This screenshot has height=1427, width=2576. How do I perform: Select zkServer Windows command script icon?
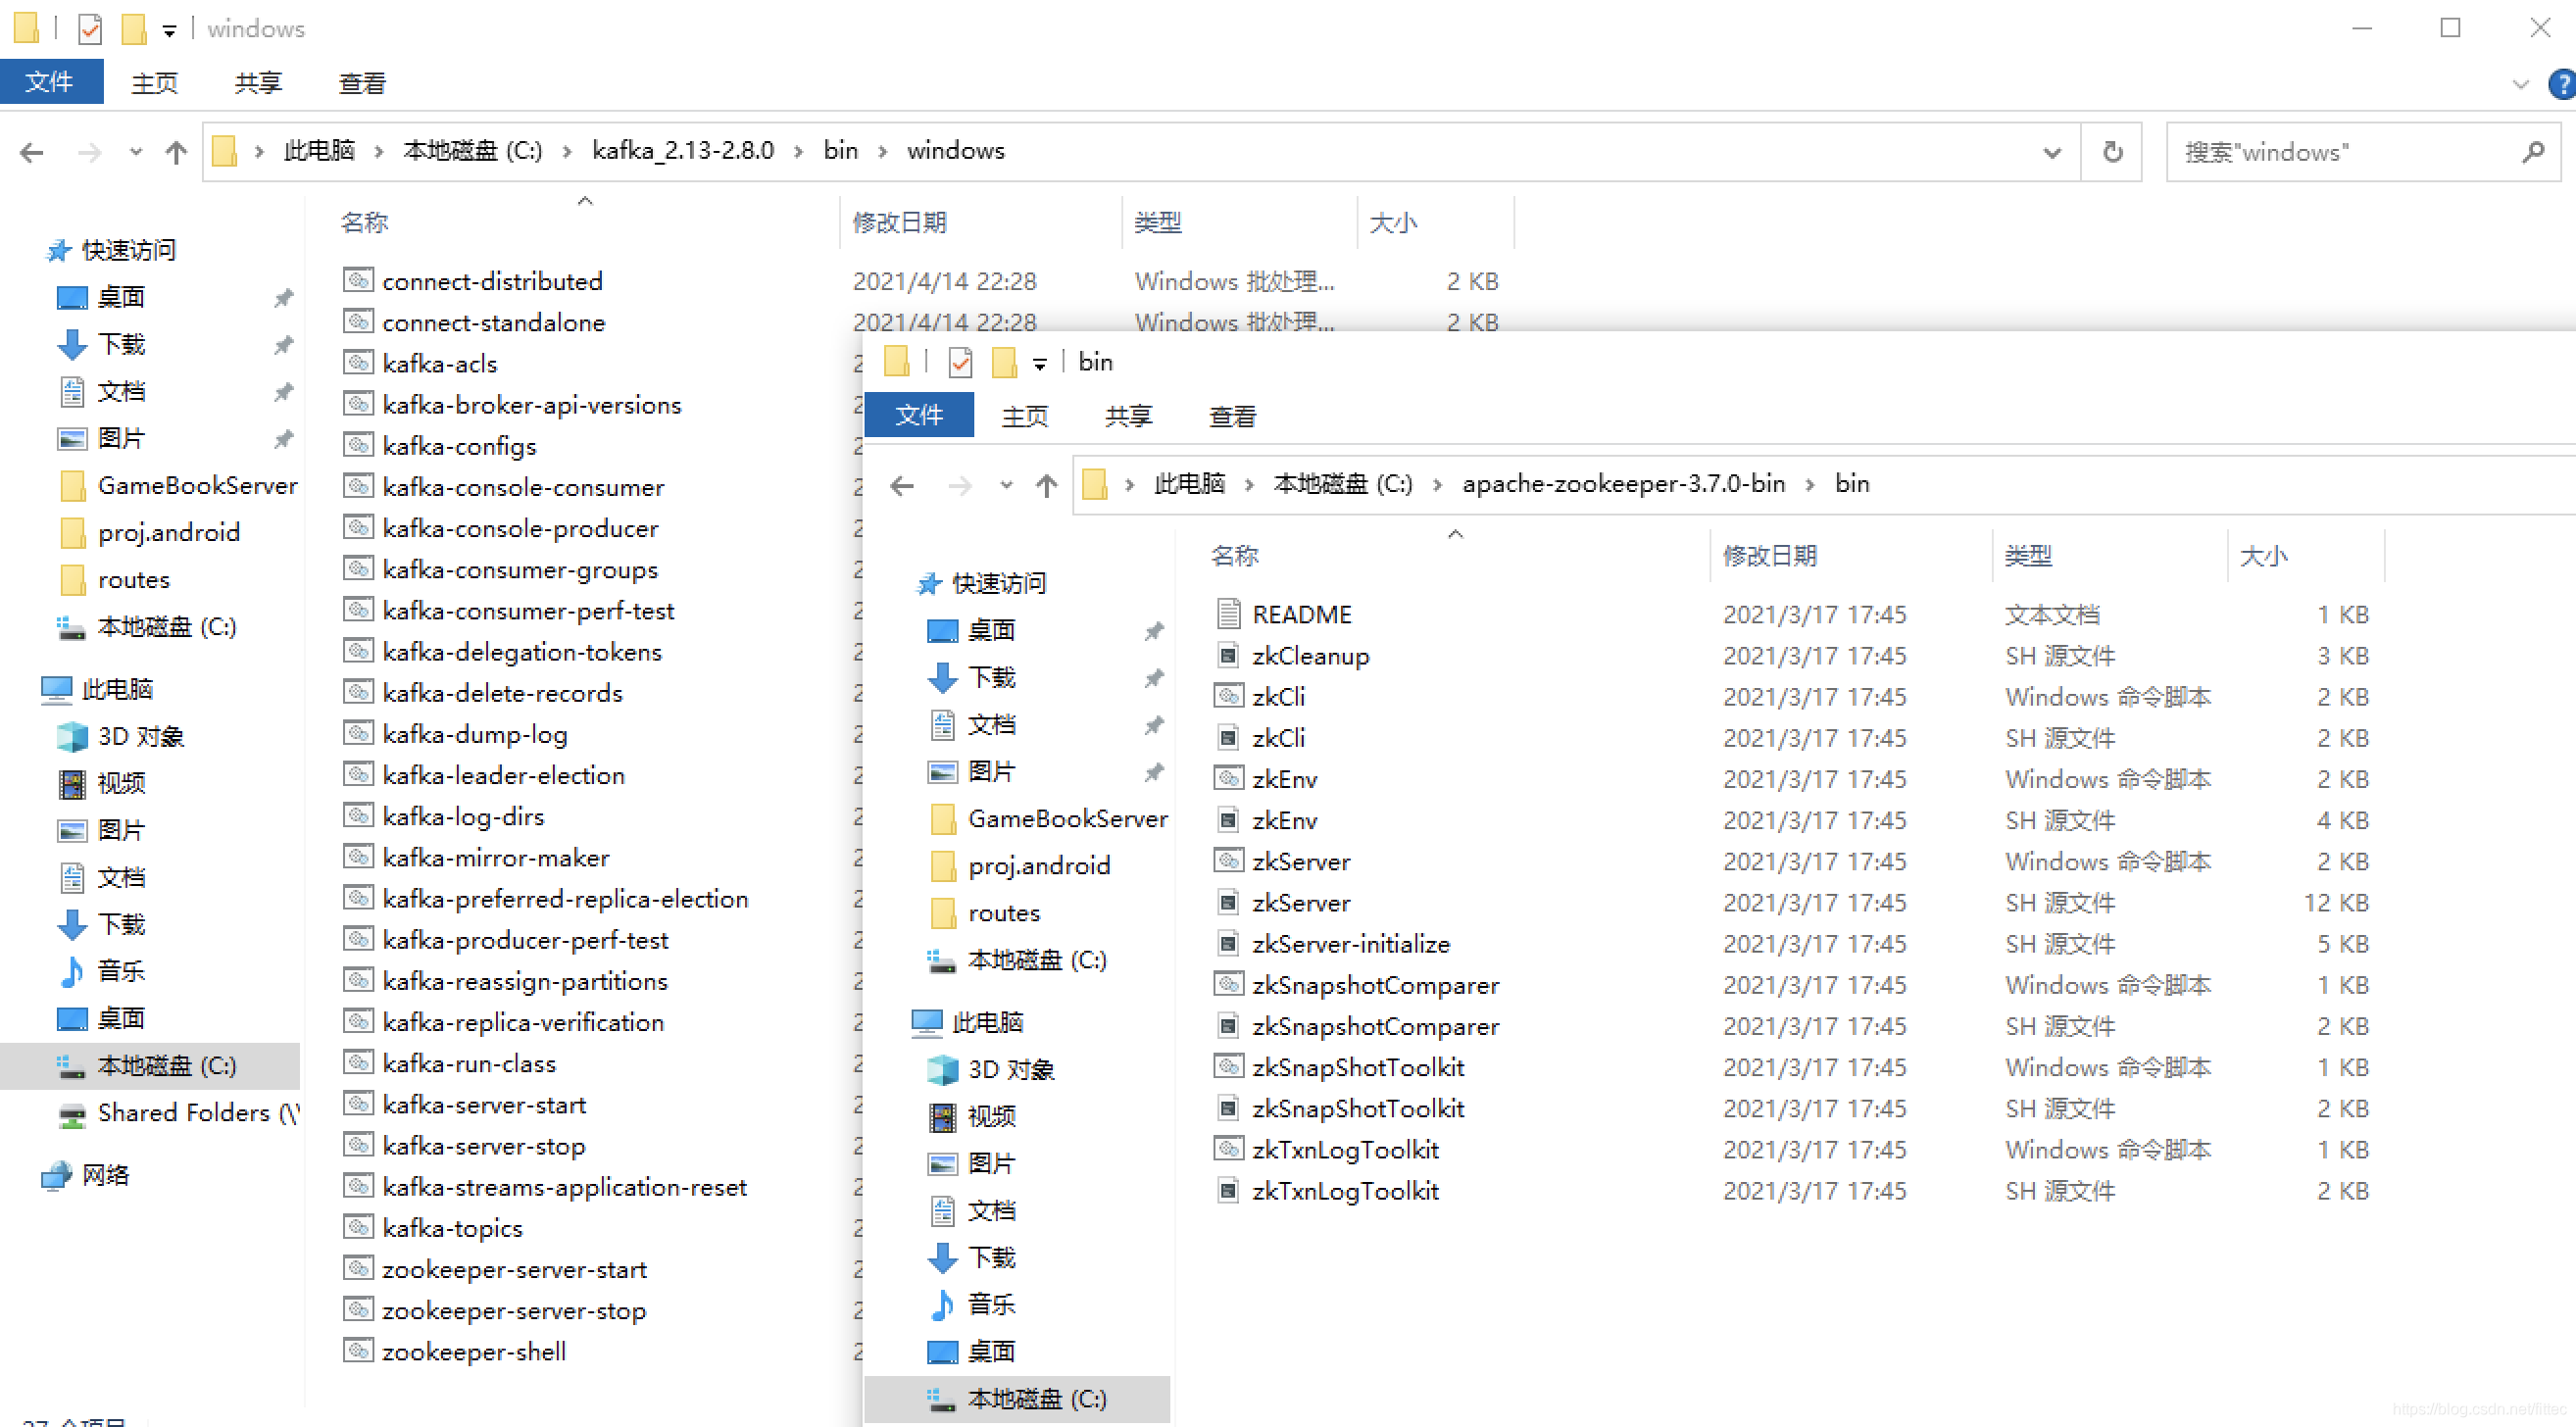click(x=1229, y=861)
